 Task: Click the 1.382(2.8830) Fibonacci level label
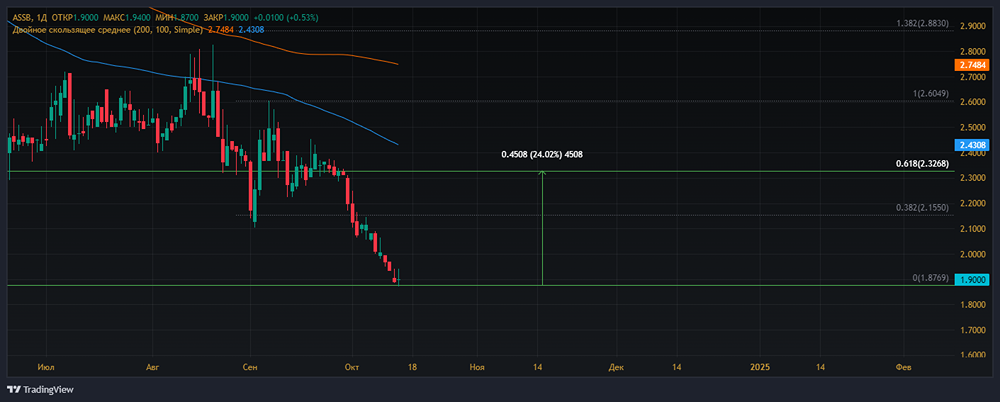(x=922, y=24)
